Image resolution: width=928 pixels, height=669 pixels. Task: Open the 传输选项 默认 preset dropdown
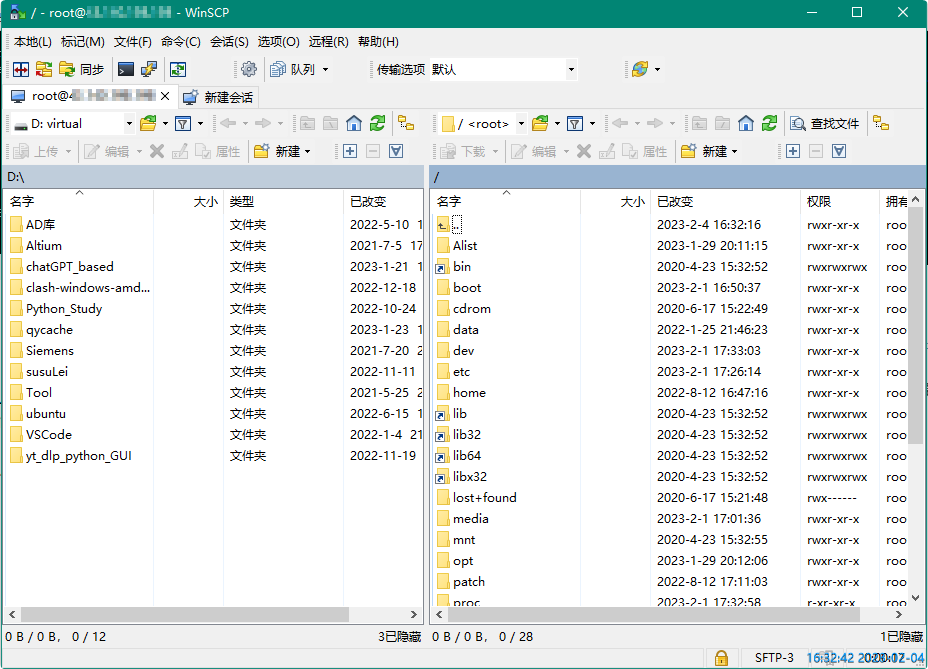[571, 69]
